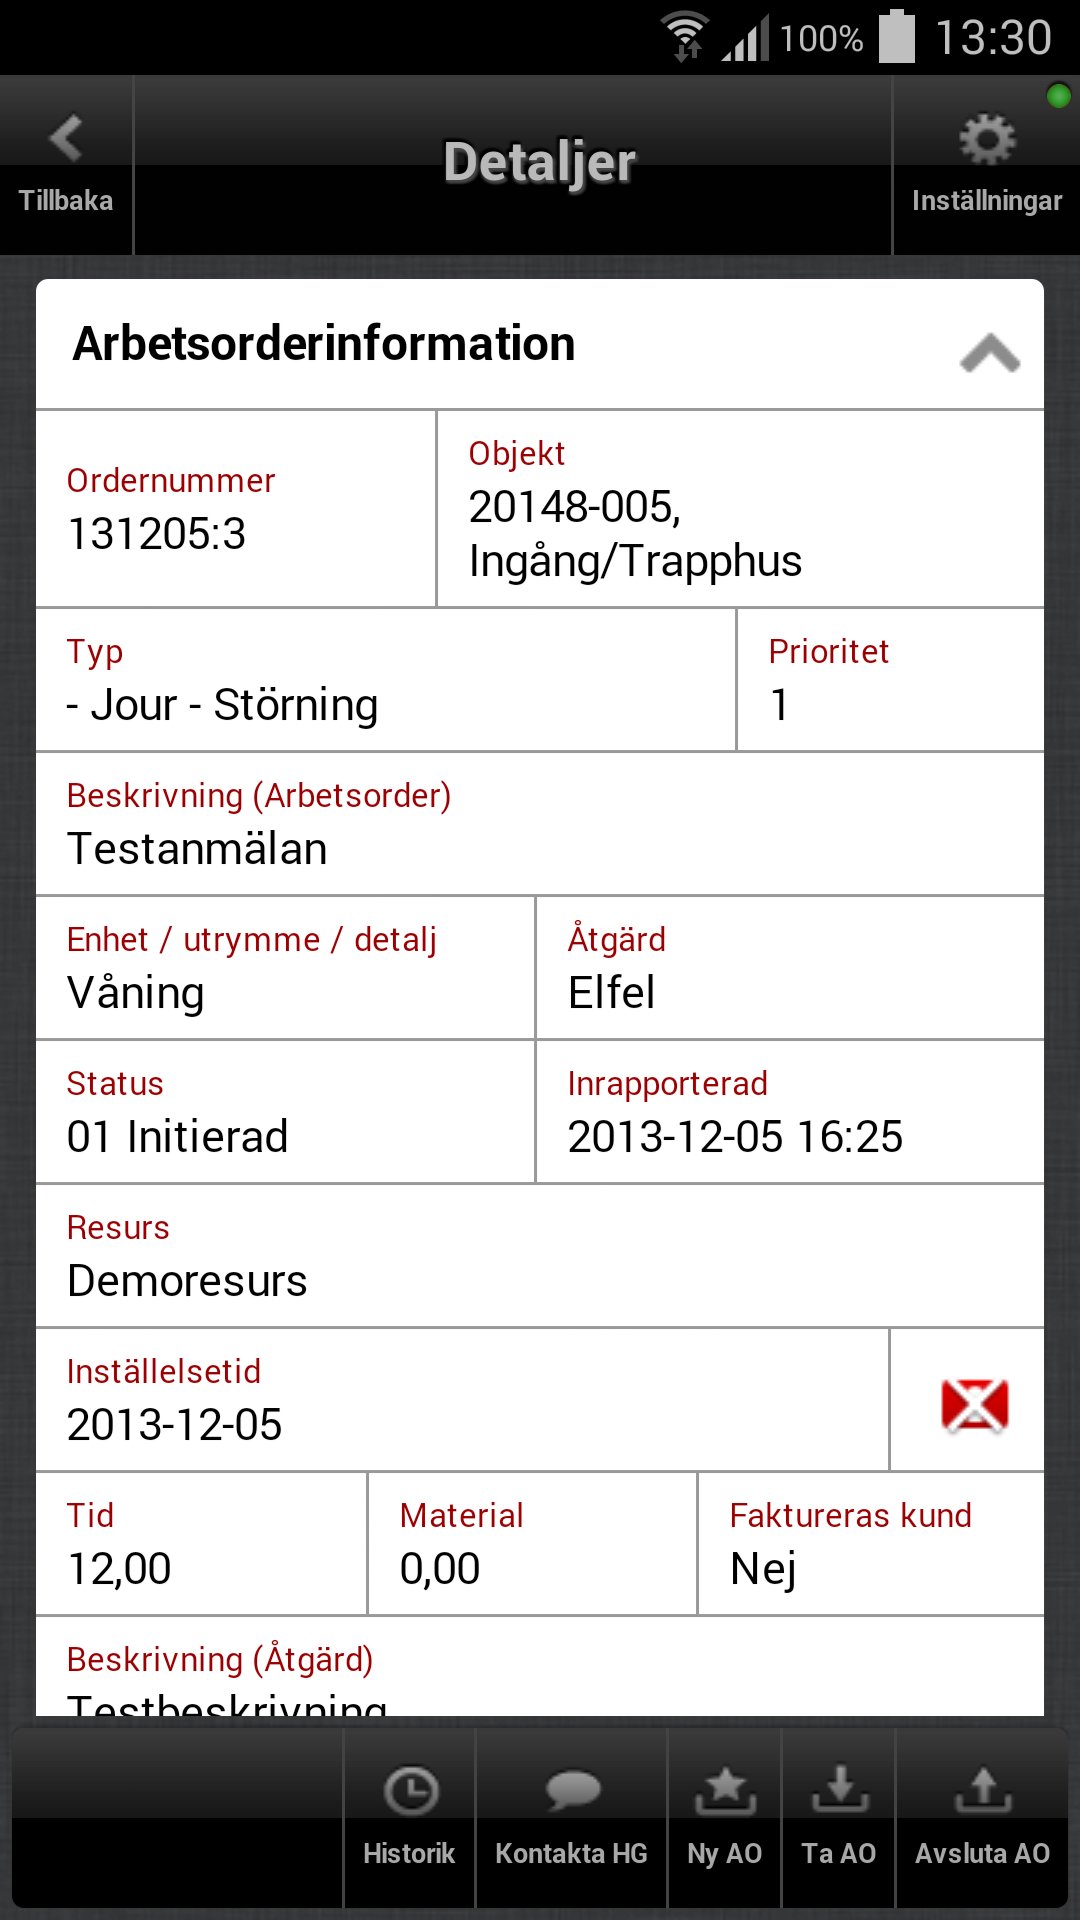Screen dimensions: 1080x1920
Task: Select the Tid value 12,00
Action: [x=120, y=1568]
